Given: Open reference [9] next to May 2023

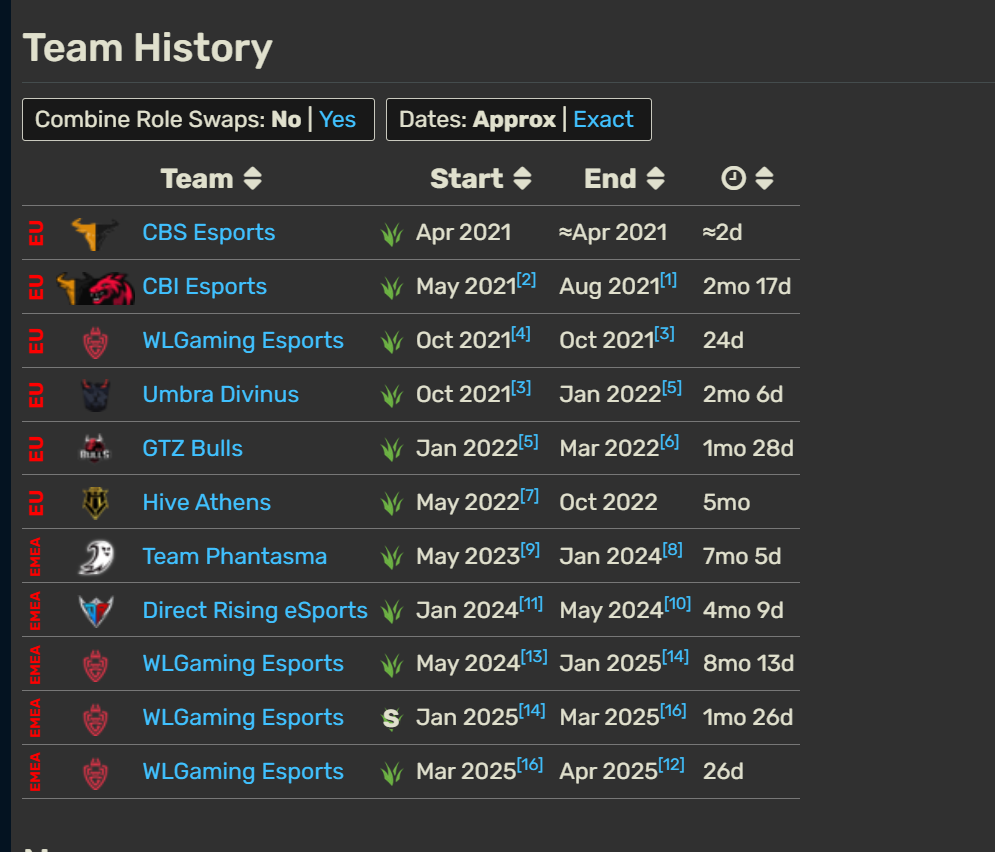Looking at the screenshot, I should [530, 549].
